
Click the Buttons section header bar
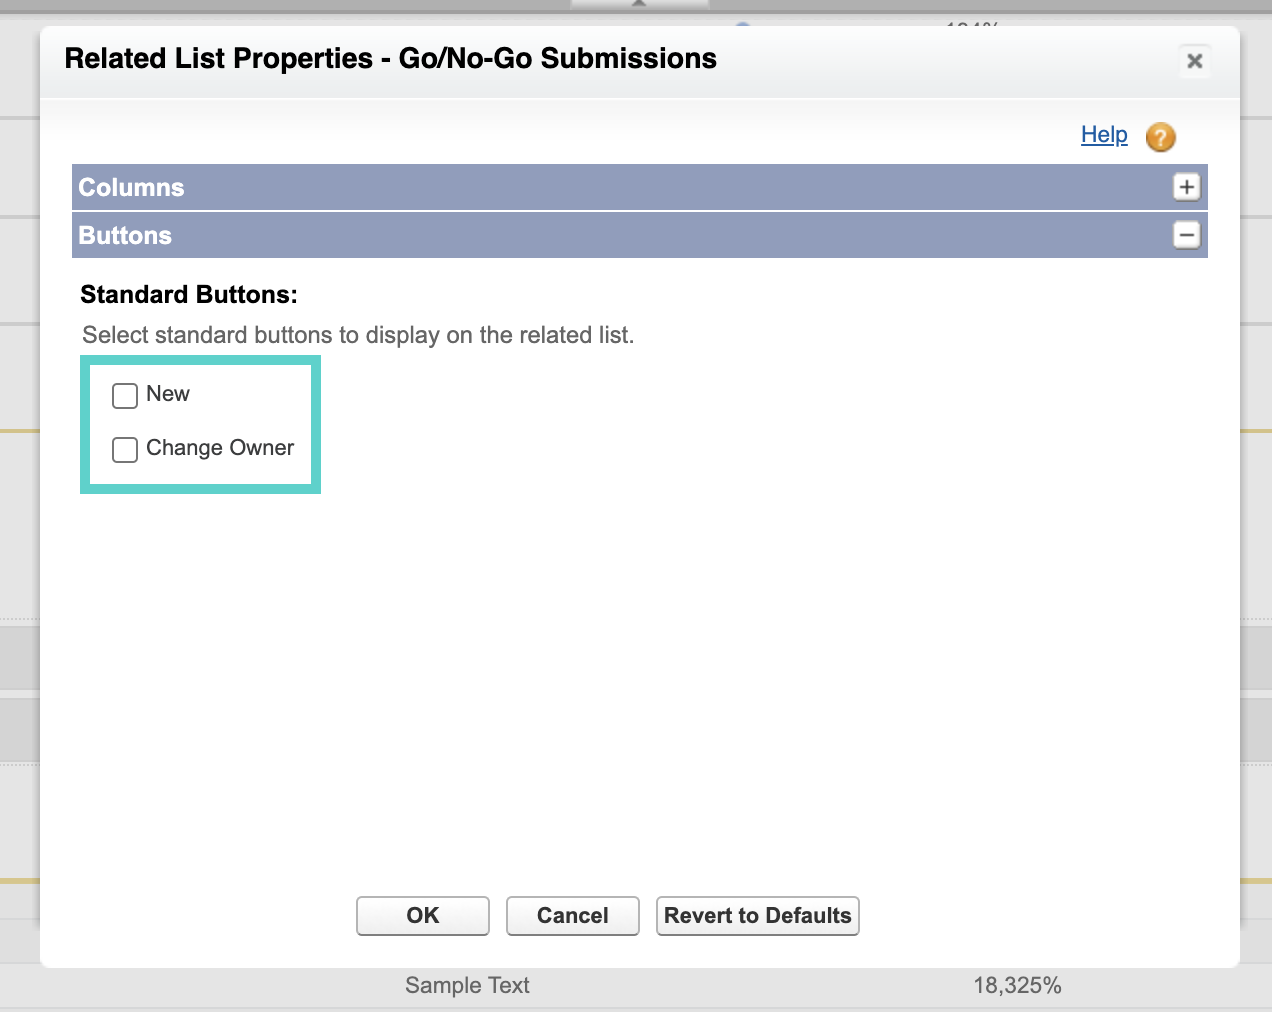(x=600, y=236)
